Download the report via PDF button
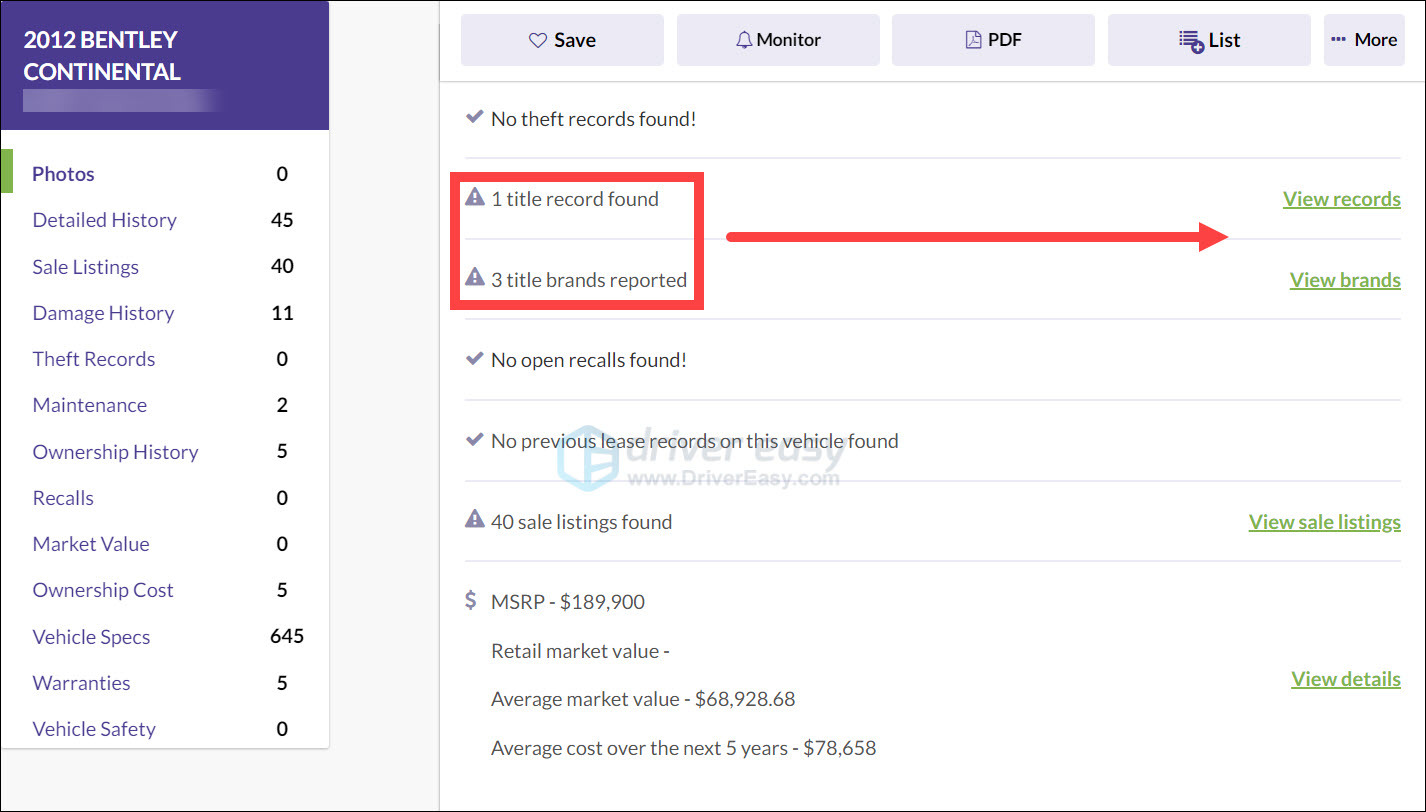Image resolution: width=1426 pixels, height=812 pixels. [x=993, y=40]
